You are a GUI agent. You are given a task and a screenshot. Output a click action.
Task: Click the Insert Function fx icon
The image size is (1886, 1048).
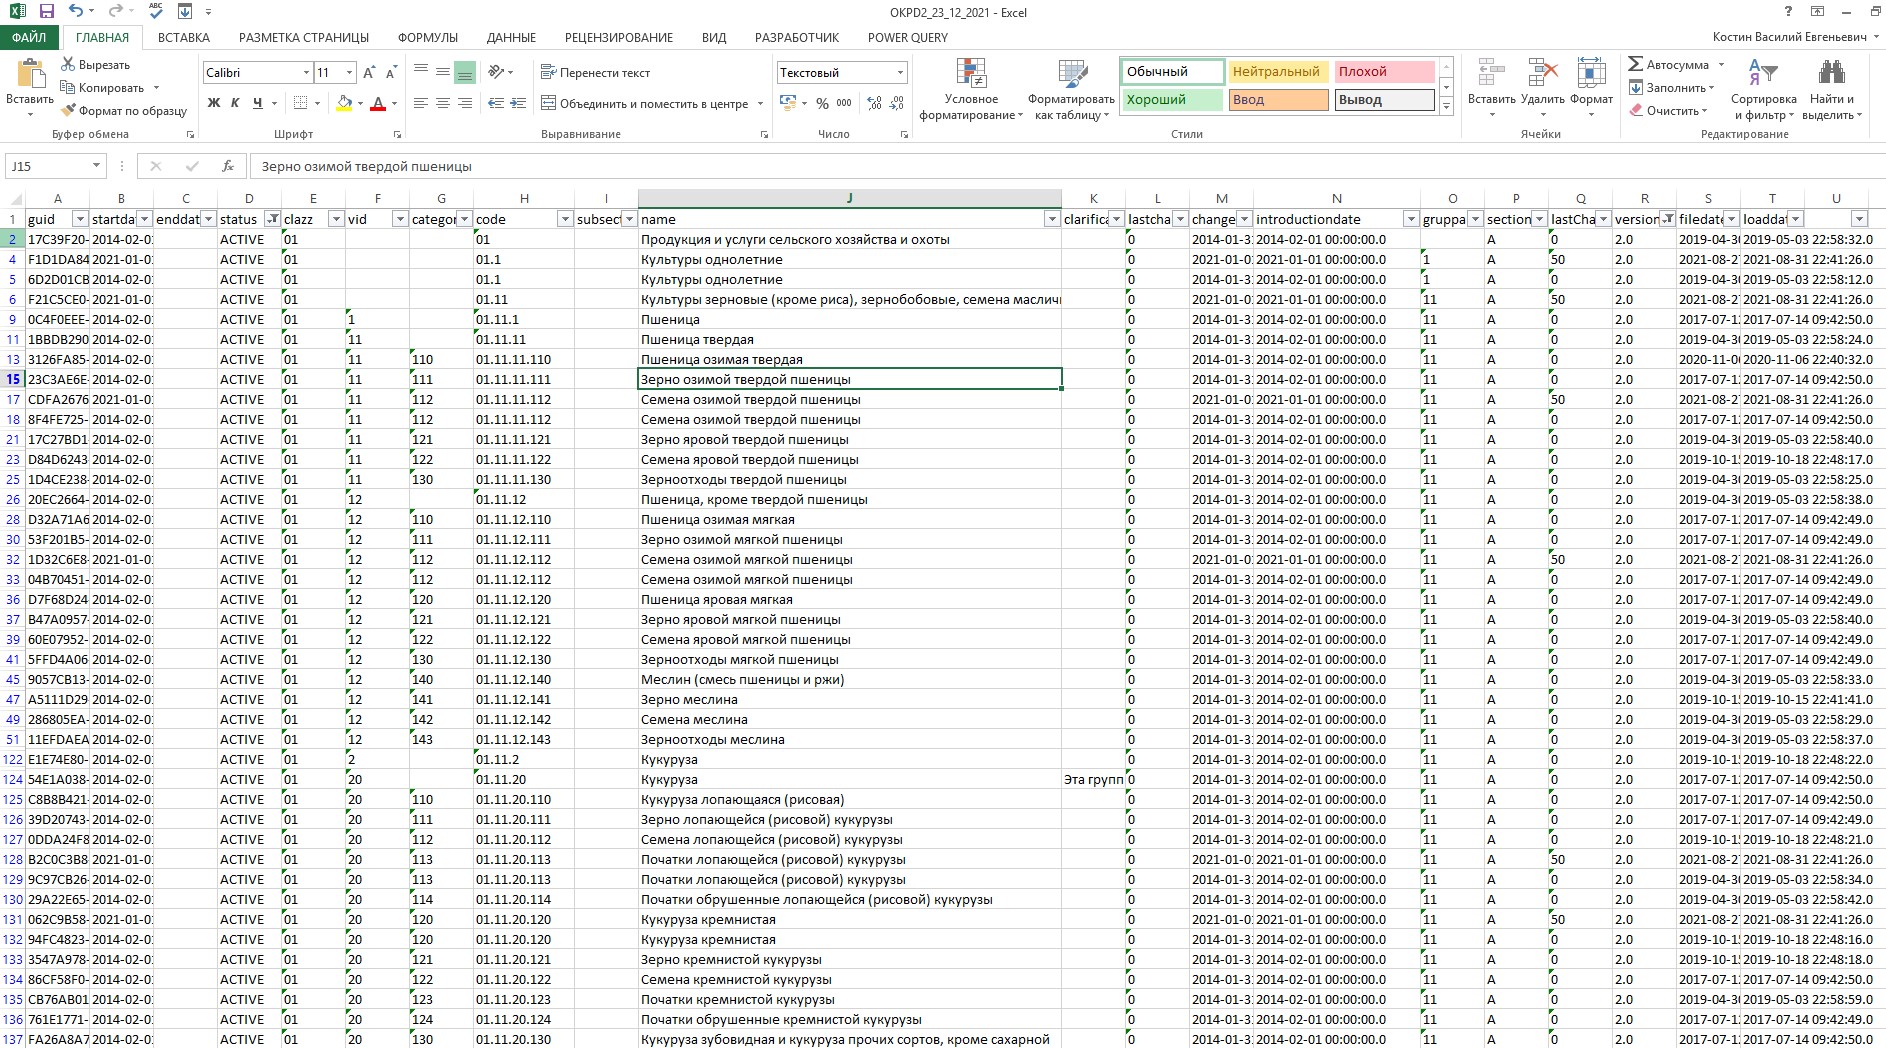click(x=228, y=166)
